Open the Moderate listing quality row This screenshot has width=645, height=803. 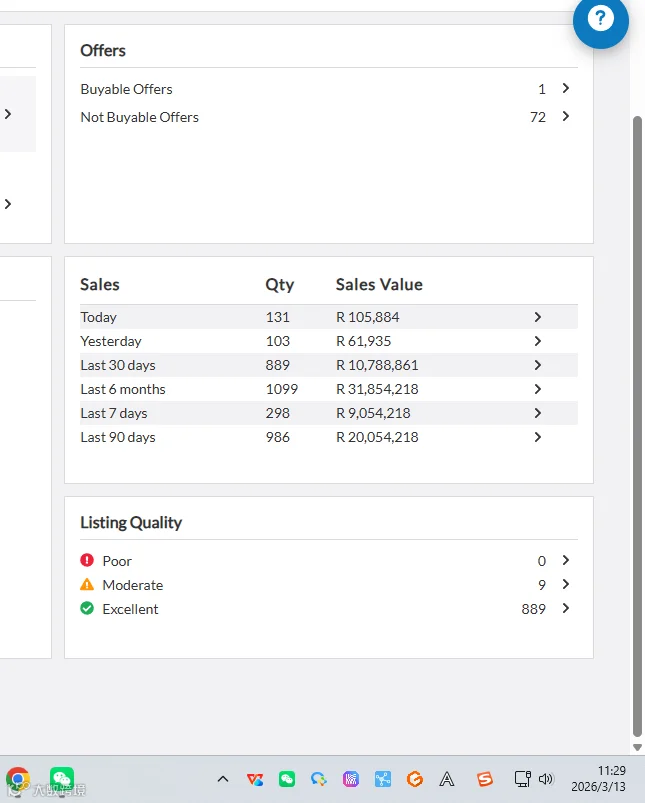(329, 584)
